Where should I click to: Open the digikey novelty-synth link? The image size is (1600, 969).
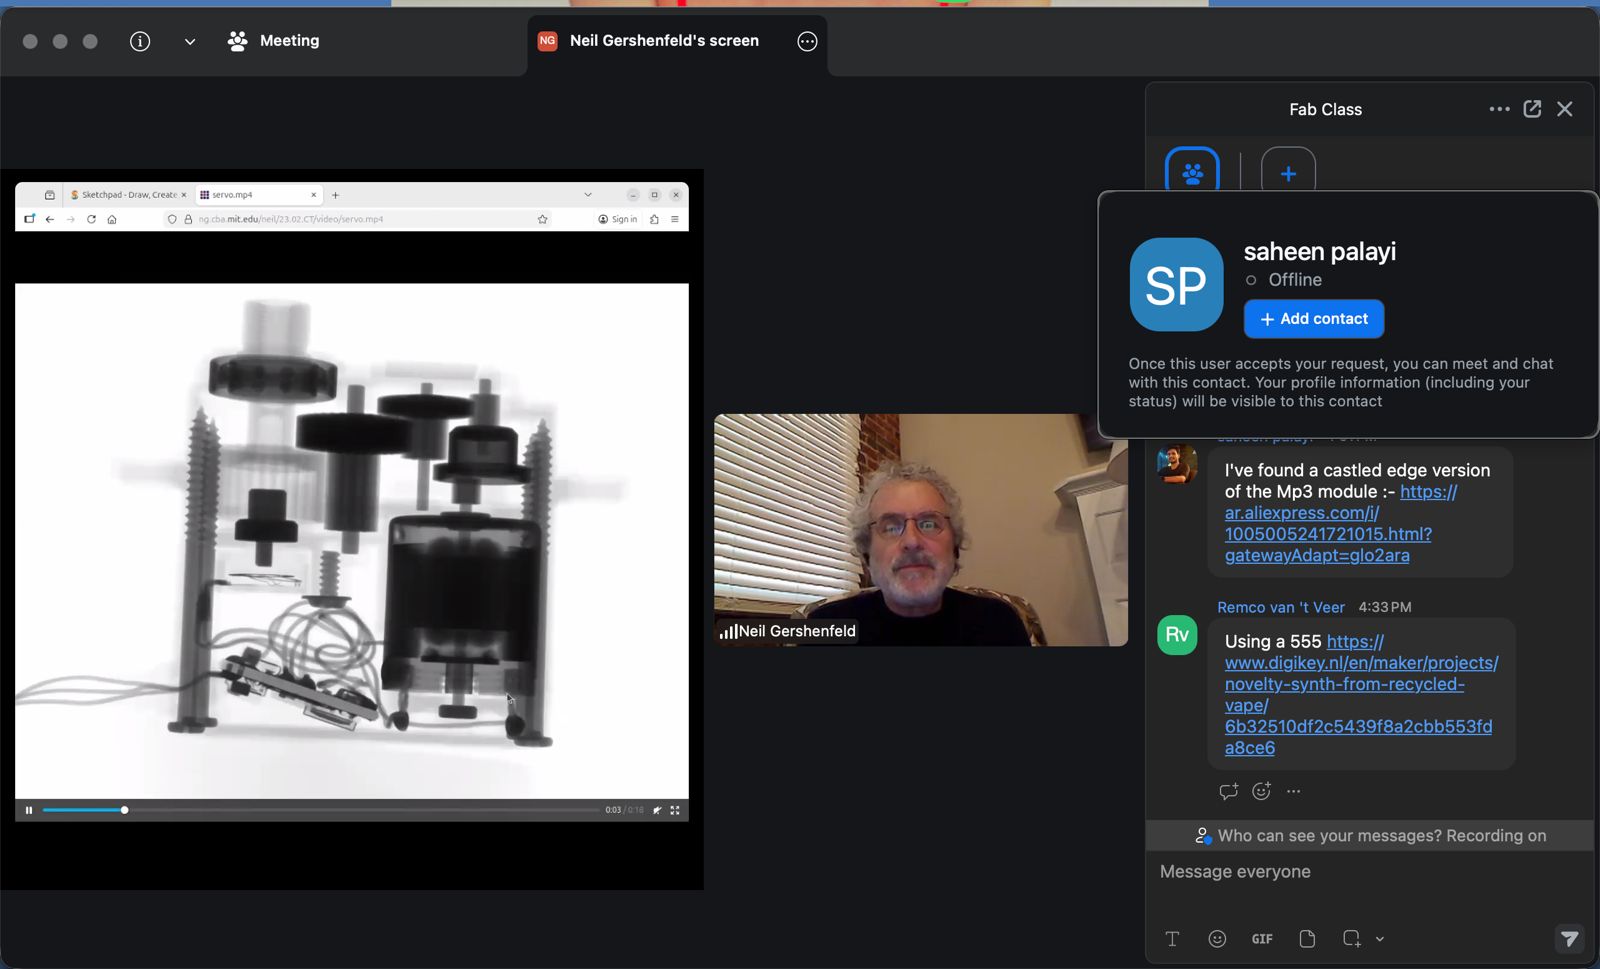click(x=1361, y=694)
